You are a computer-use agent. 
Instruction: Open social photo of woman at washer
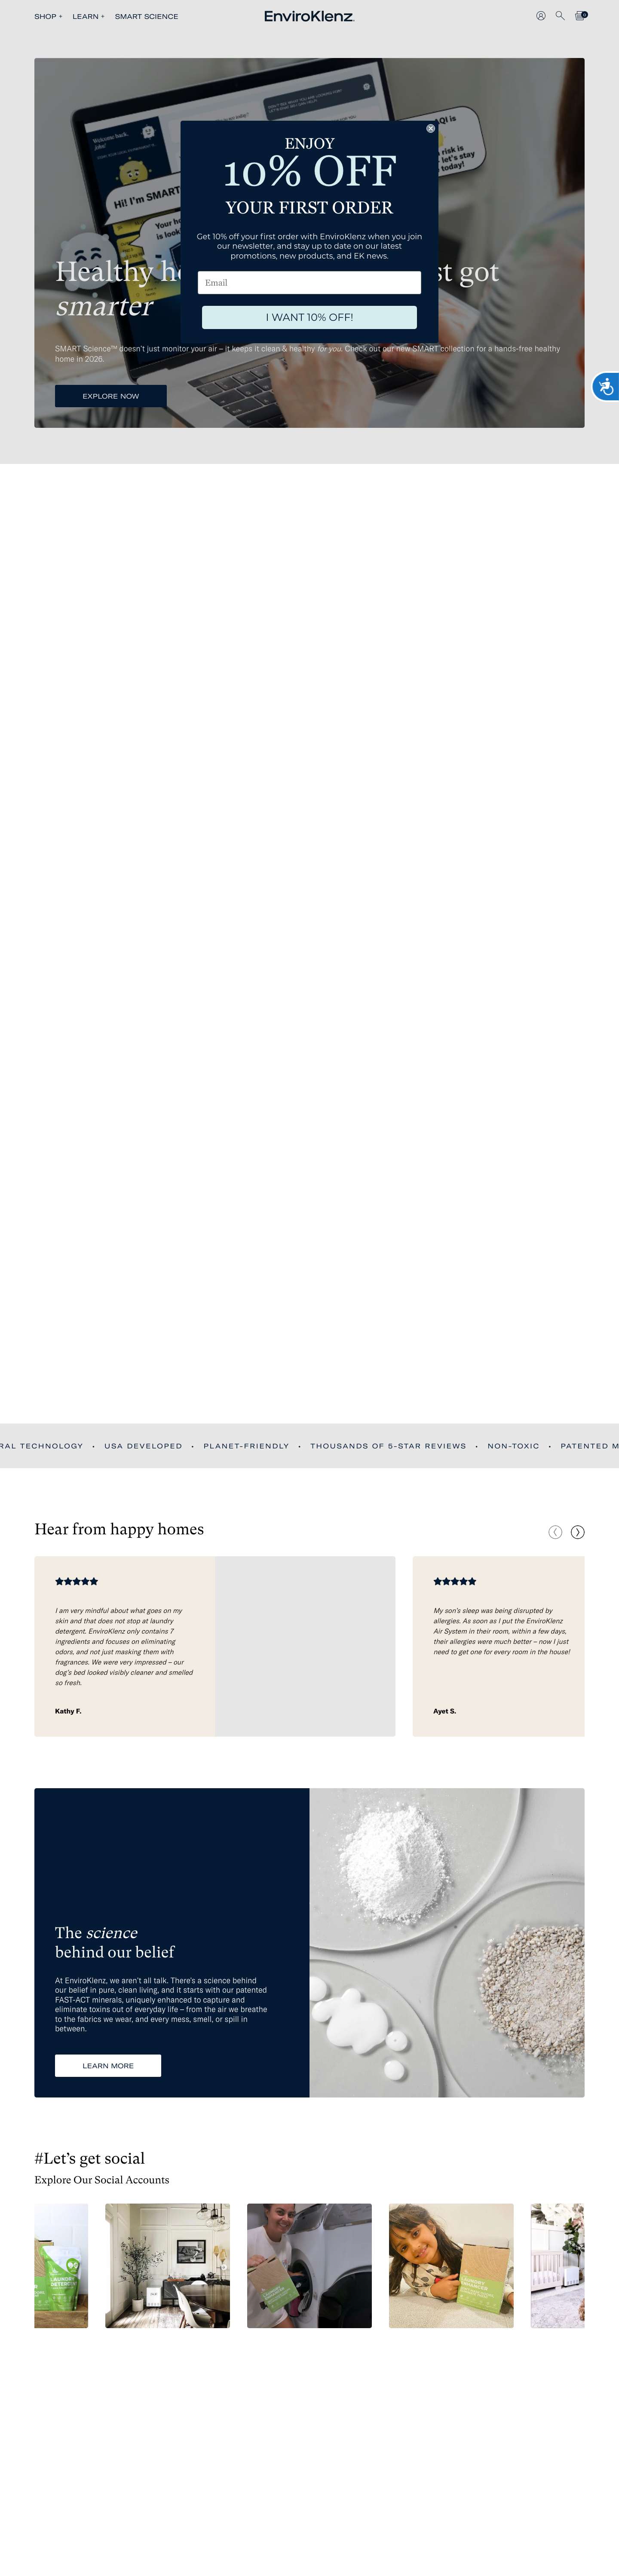(x=309, y=2265)
